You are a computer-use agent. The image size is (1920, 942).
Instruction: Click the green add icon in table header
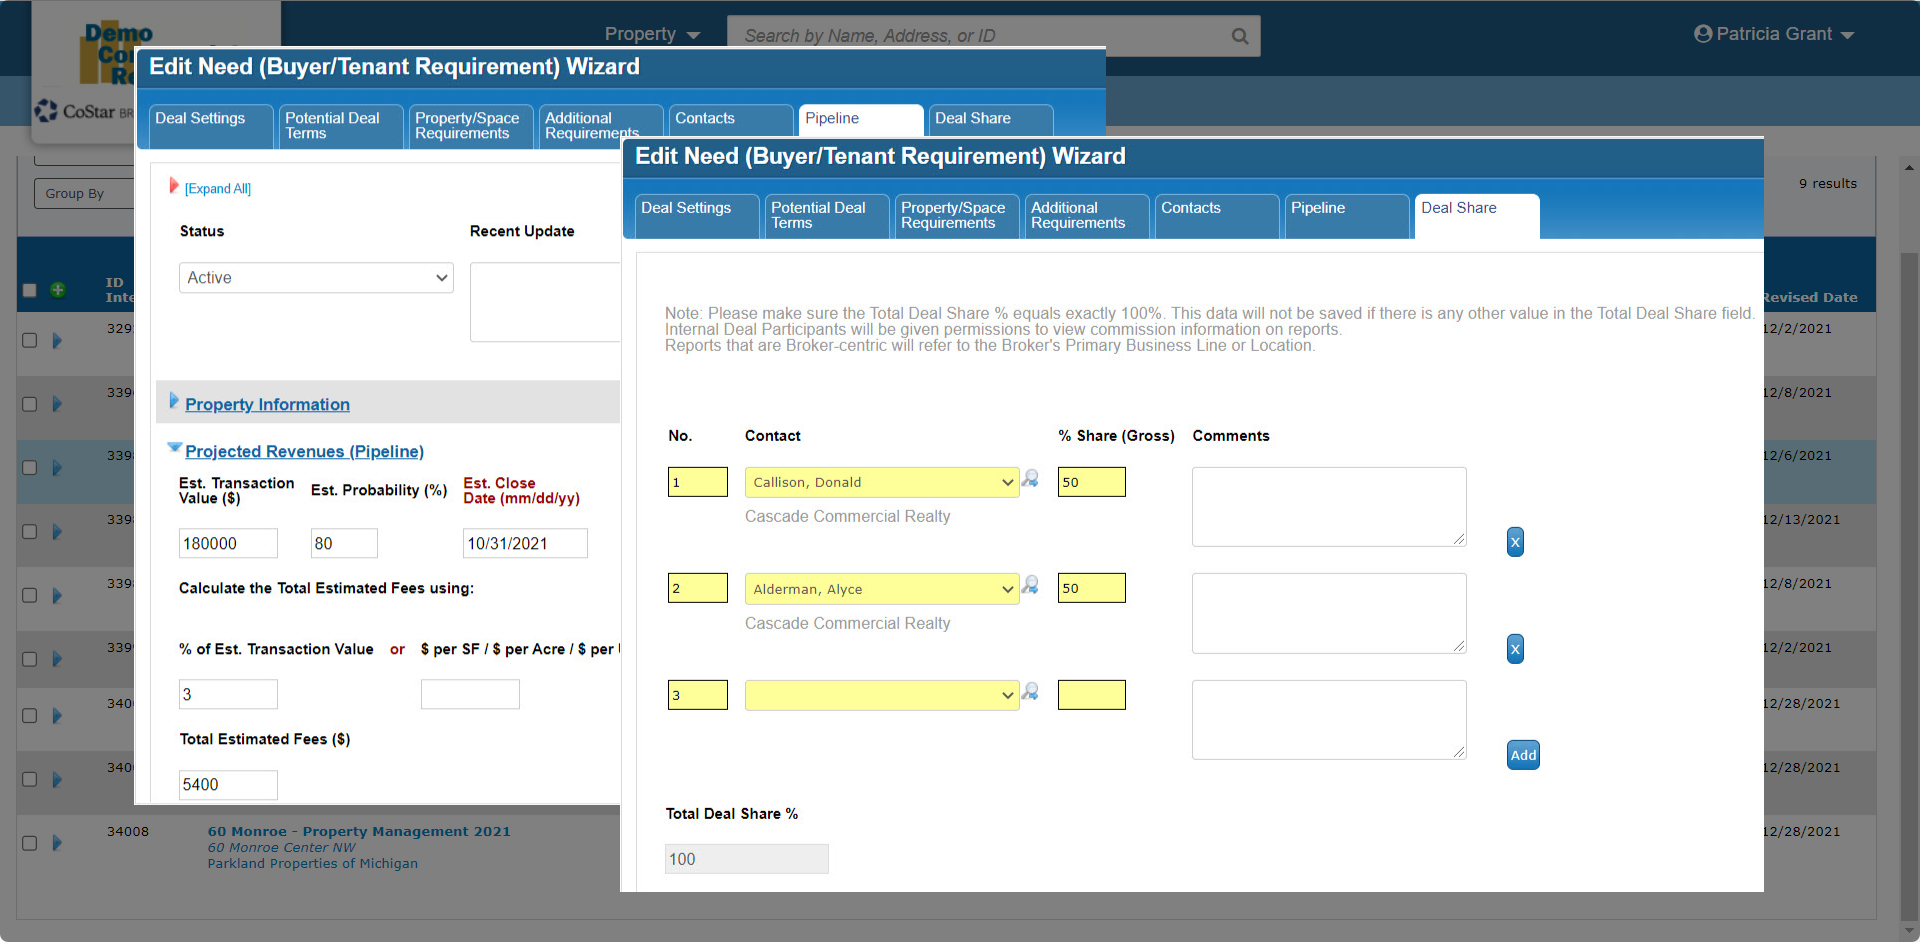(x=58, y=290)
